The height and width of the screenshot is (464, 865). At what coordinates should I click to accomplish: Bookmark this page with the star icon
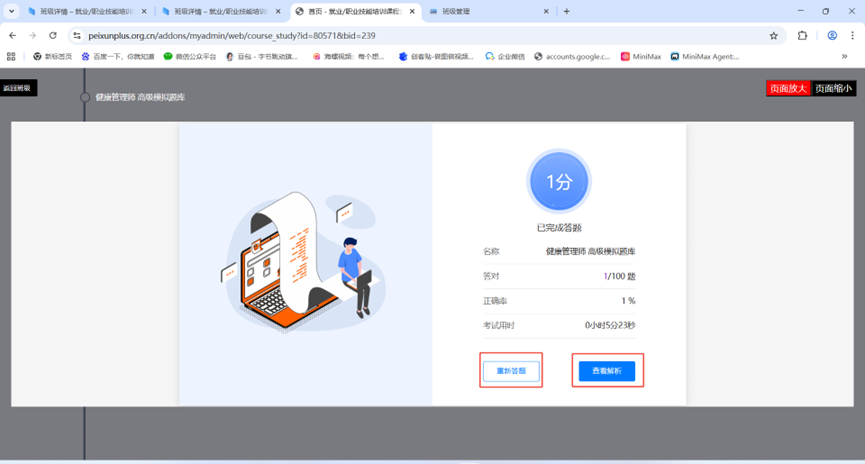coord(773,35)
